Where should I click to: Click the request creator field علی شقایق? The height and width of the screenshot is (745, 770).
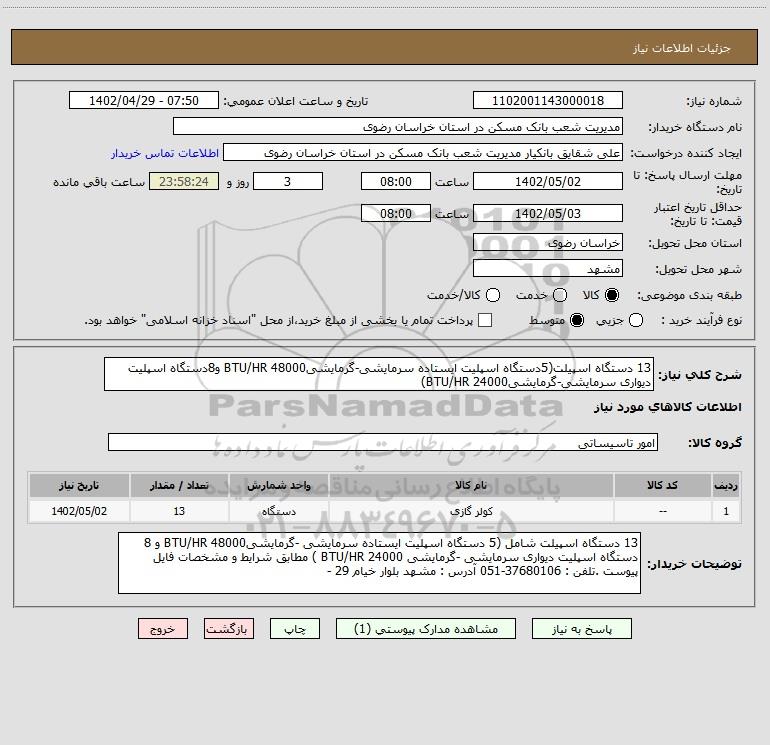pyautogui.click(x=423, y=153)
